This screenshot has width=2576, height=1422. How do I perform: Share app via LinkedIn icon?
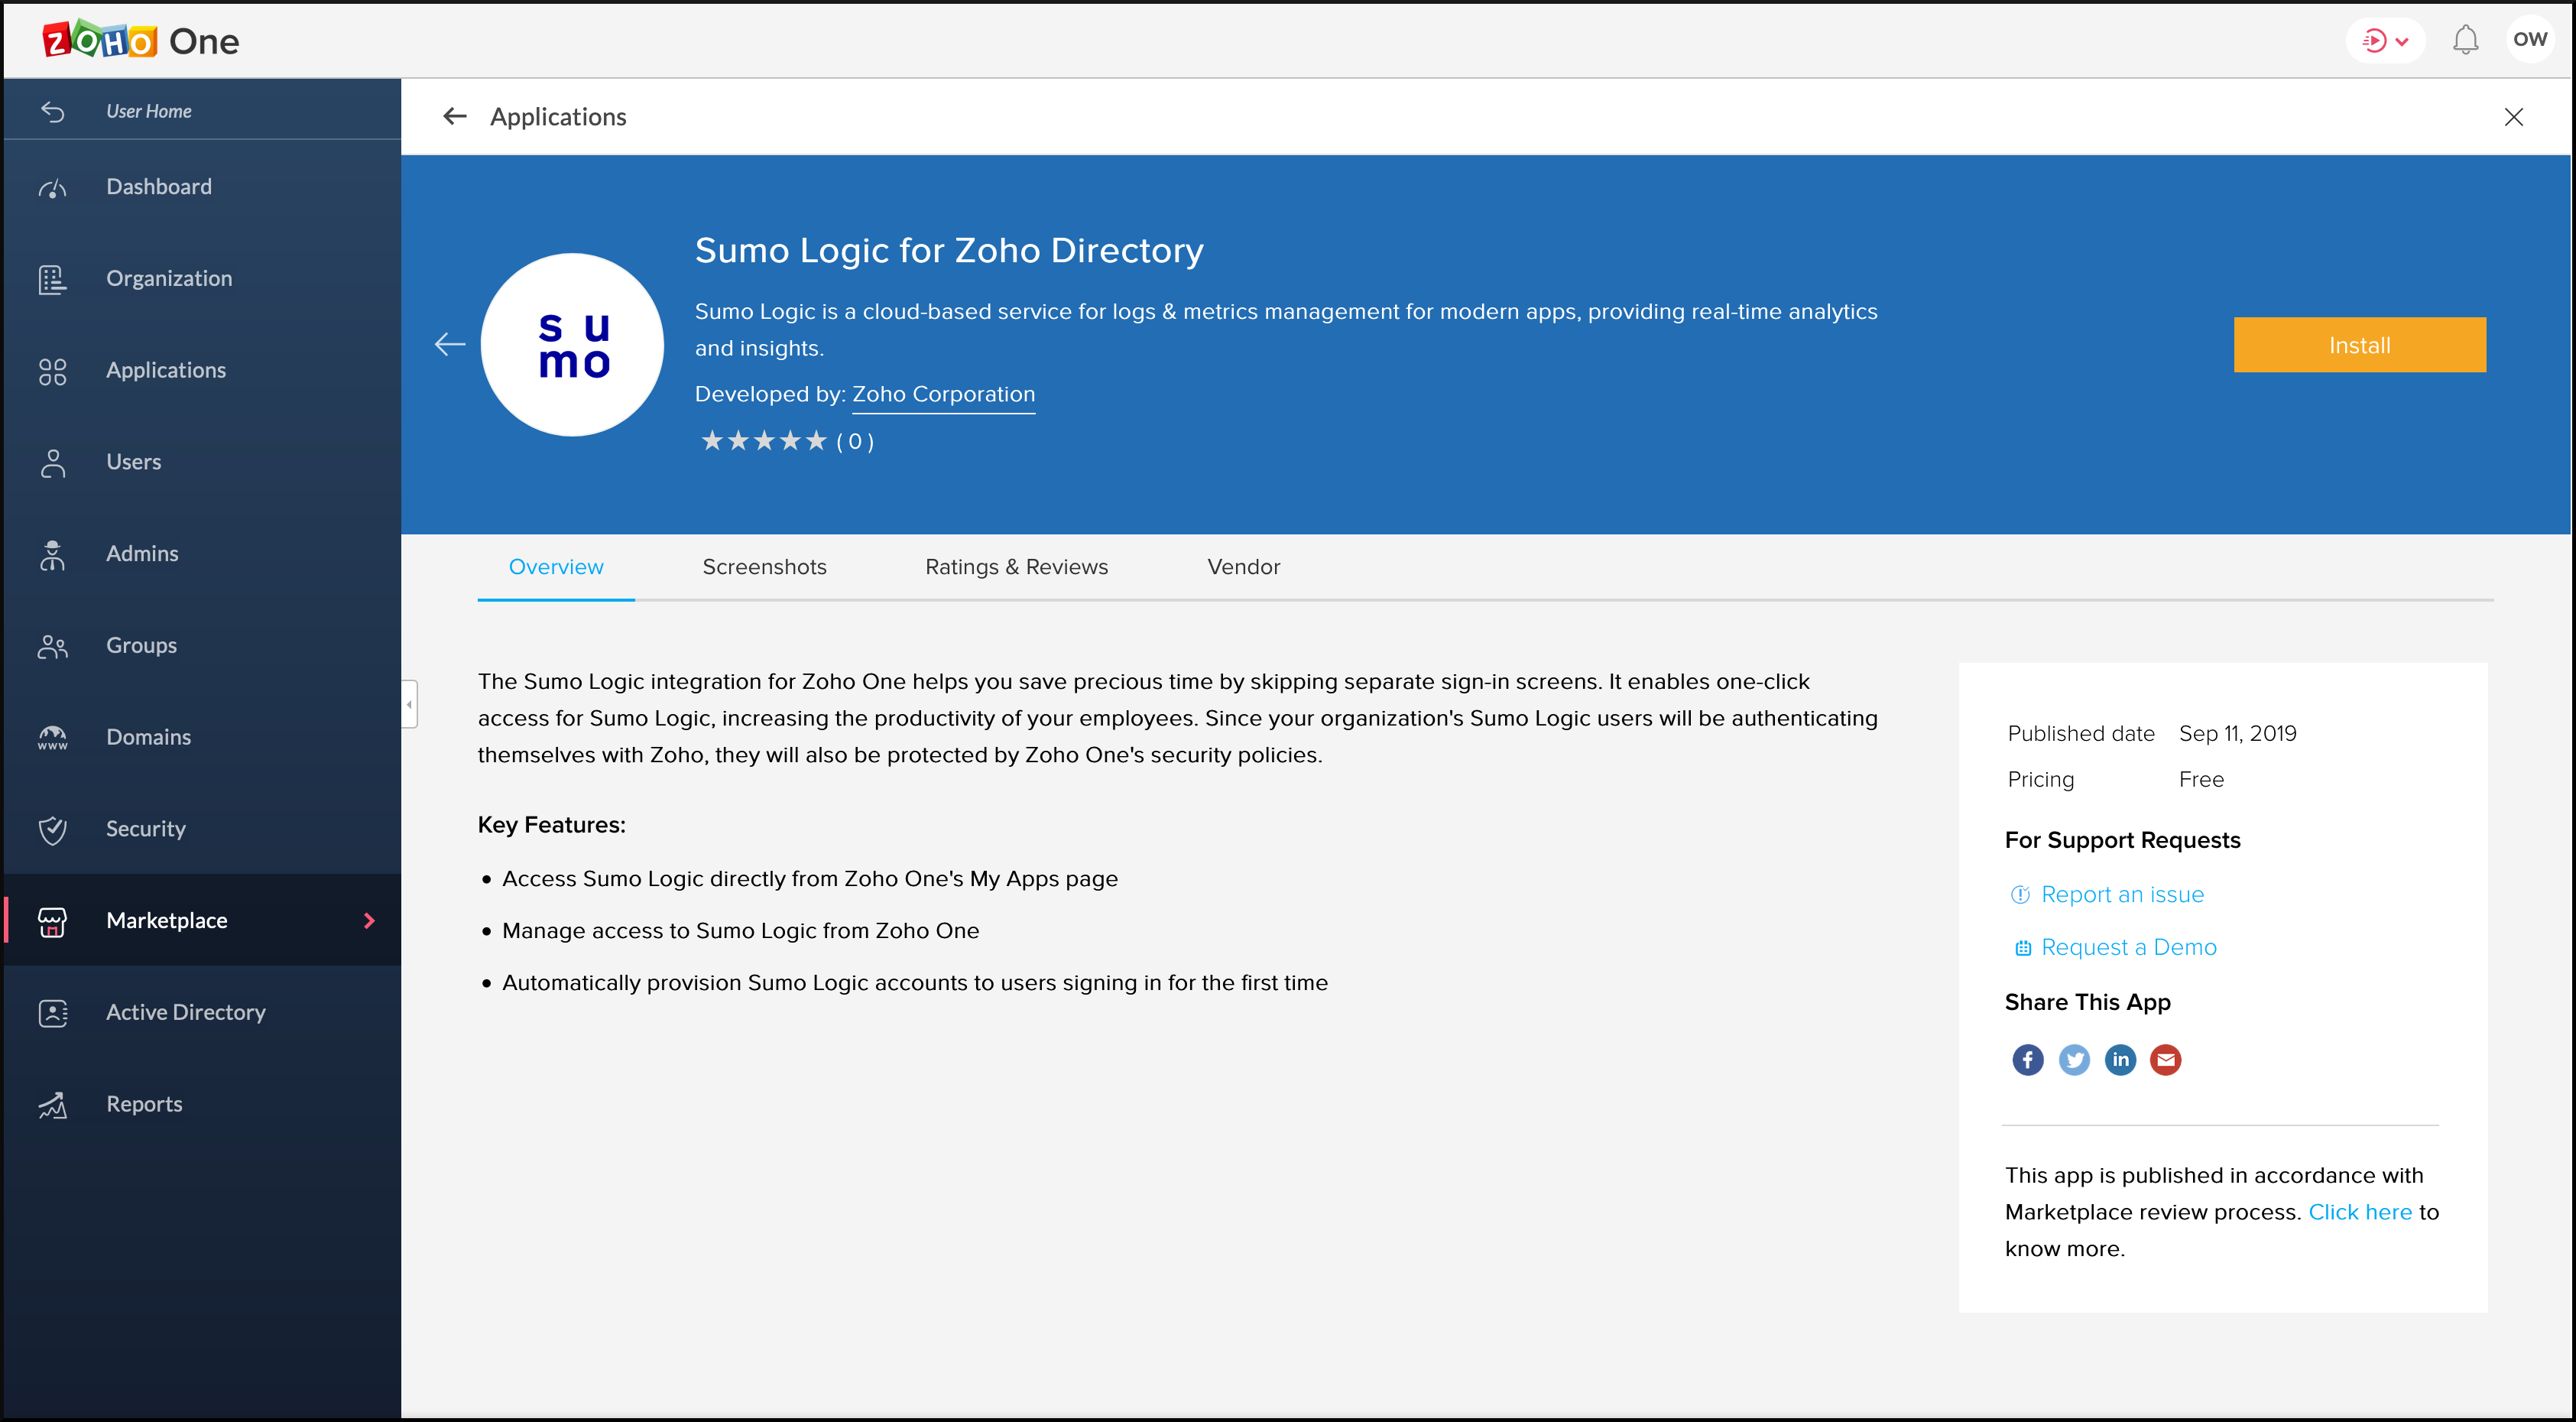2119,1058
